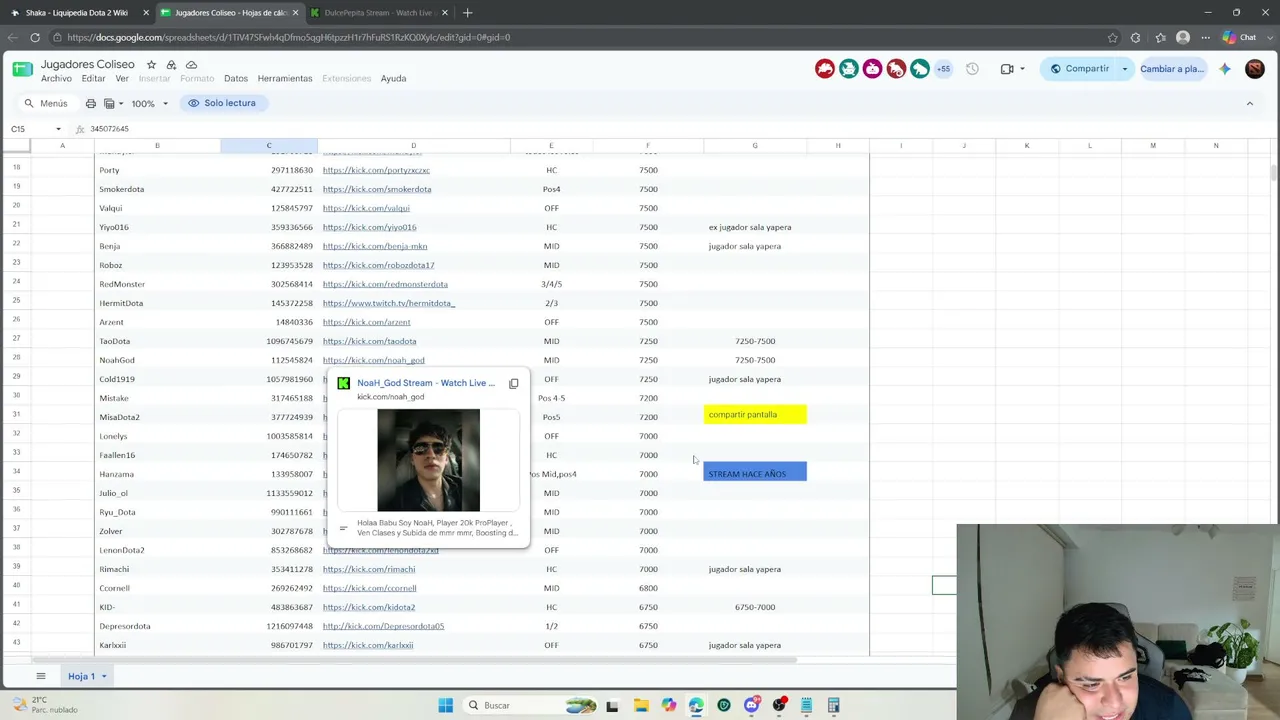Open the Ver menu
Viewport: 1280px width, 720px height.
click(x=122, y=79)
